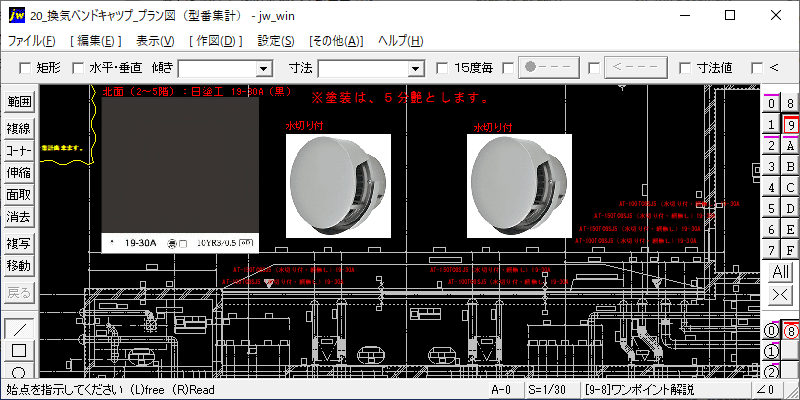Select layer E button
Viewport: 800px width, 400px height.
(x=790, y=229)
